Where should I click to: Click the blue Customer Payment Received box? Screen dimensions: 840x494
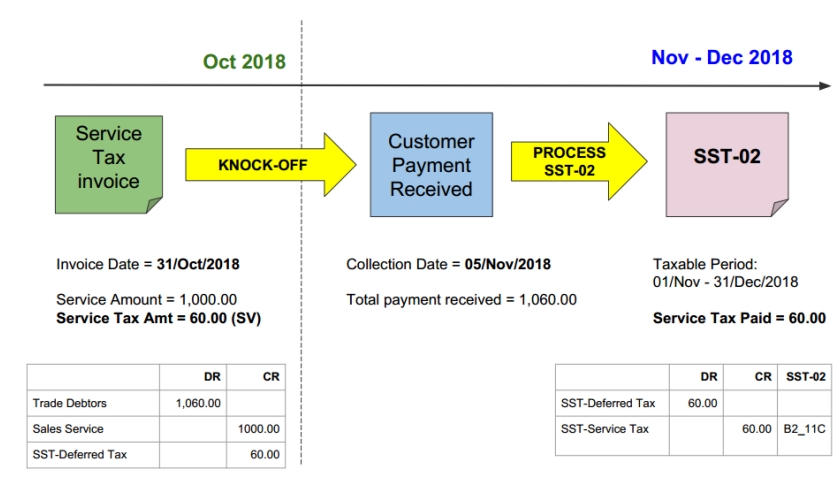tap(431, 165)
